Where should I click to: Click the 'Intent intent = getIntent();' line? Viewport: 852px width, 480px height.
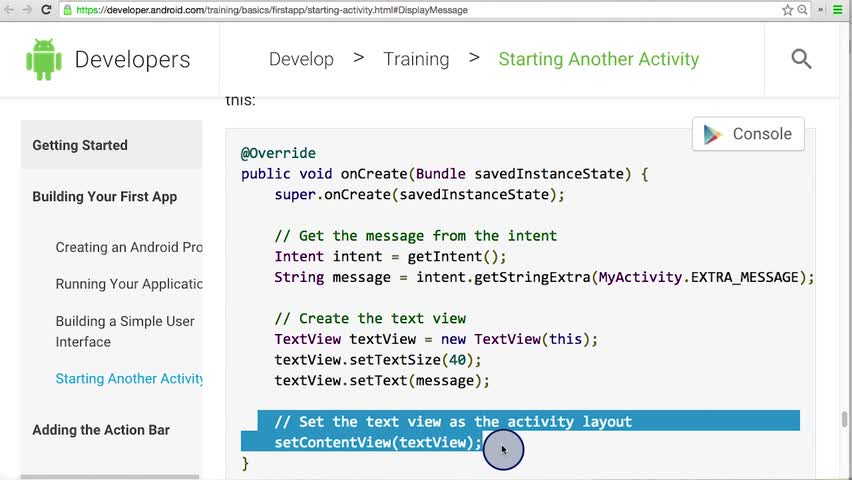(x=390, y=257)
